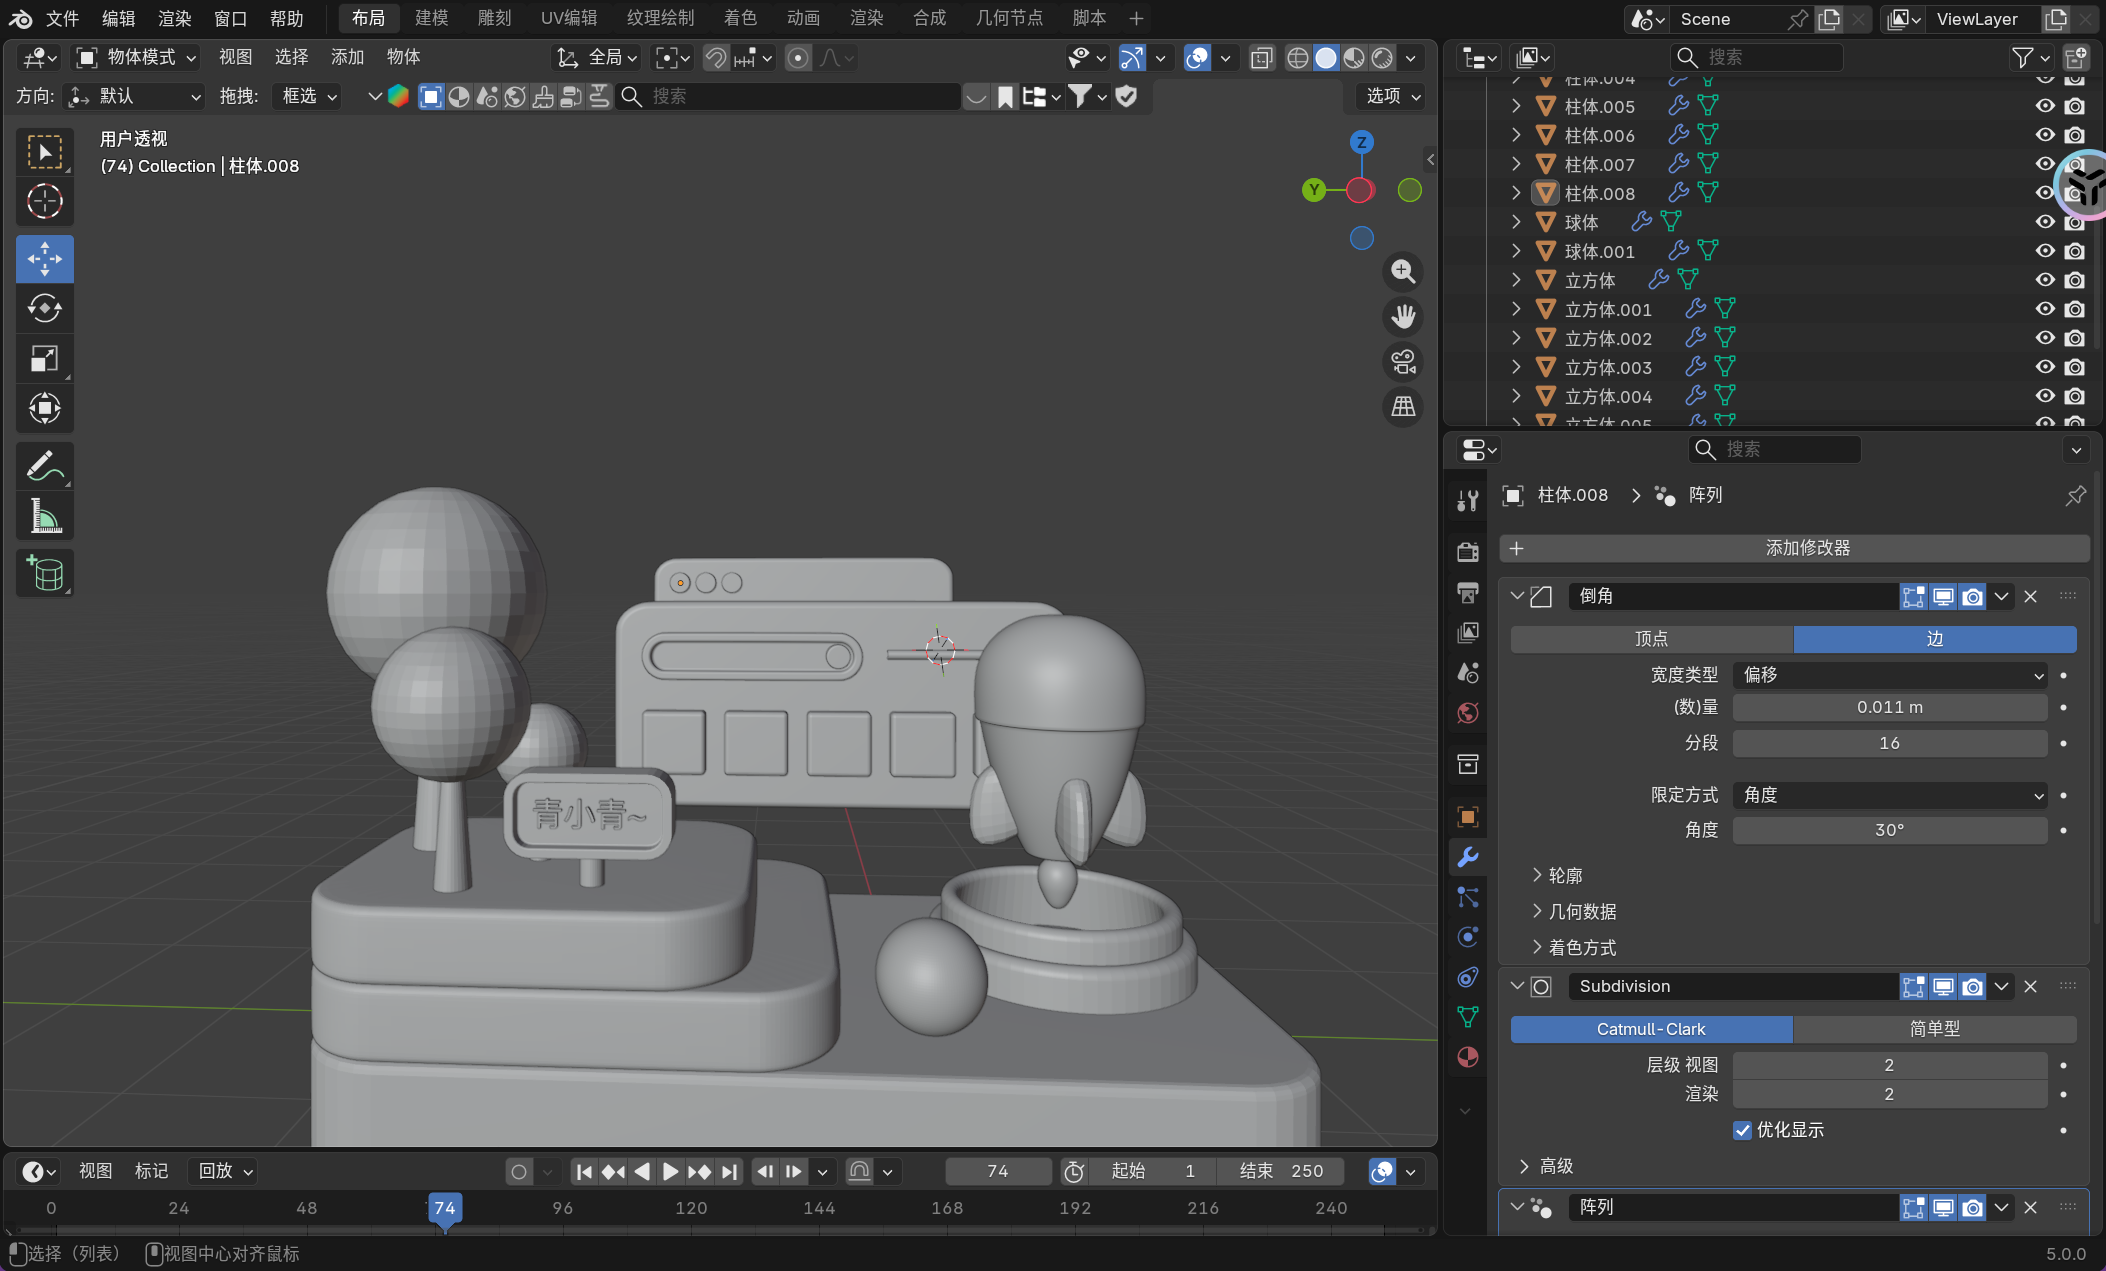Uncheck the 优化显示 checkbox
This screenshot has height=1271, width=2106.
pyautogui.click(x=1742, y=1130)
